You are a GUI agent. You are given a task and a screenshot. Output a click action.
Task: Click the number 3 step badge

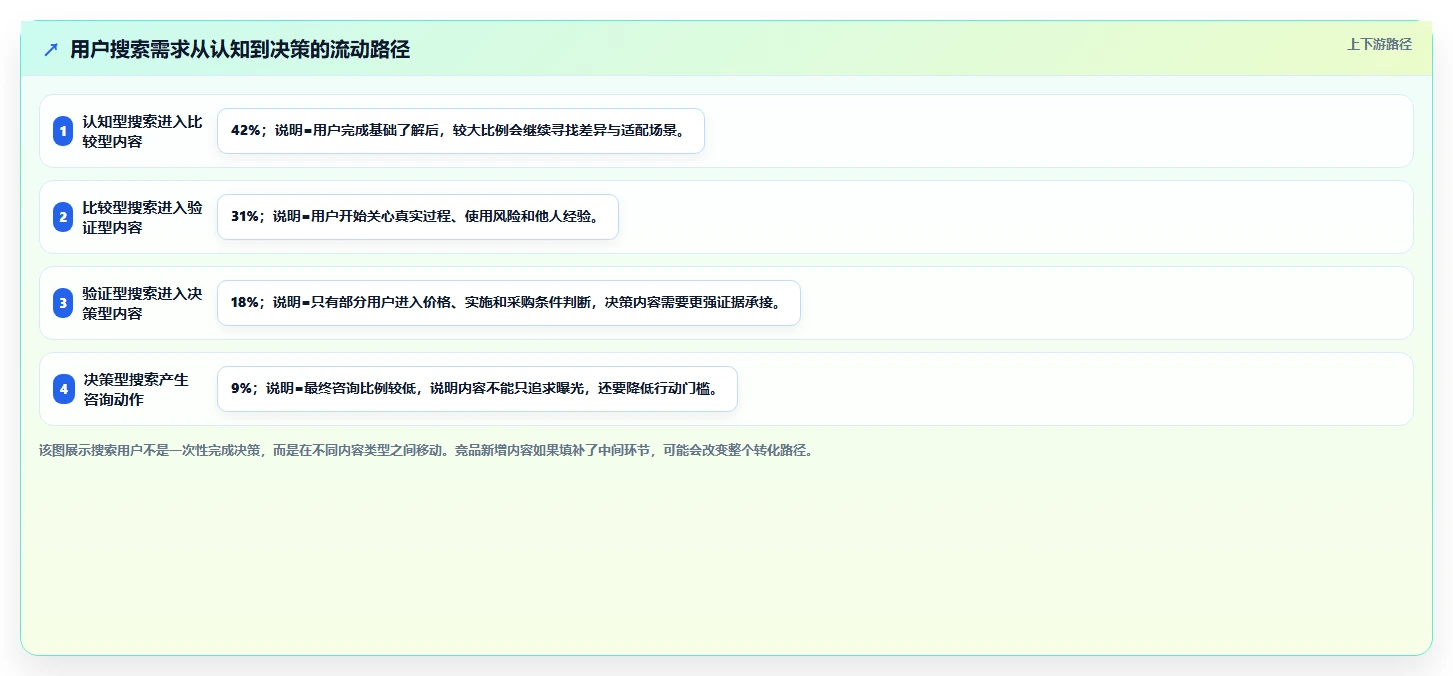(63, 303)
